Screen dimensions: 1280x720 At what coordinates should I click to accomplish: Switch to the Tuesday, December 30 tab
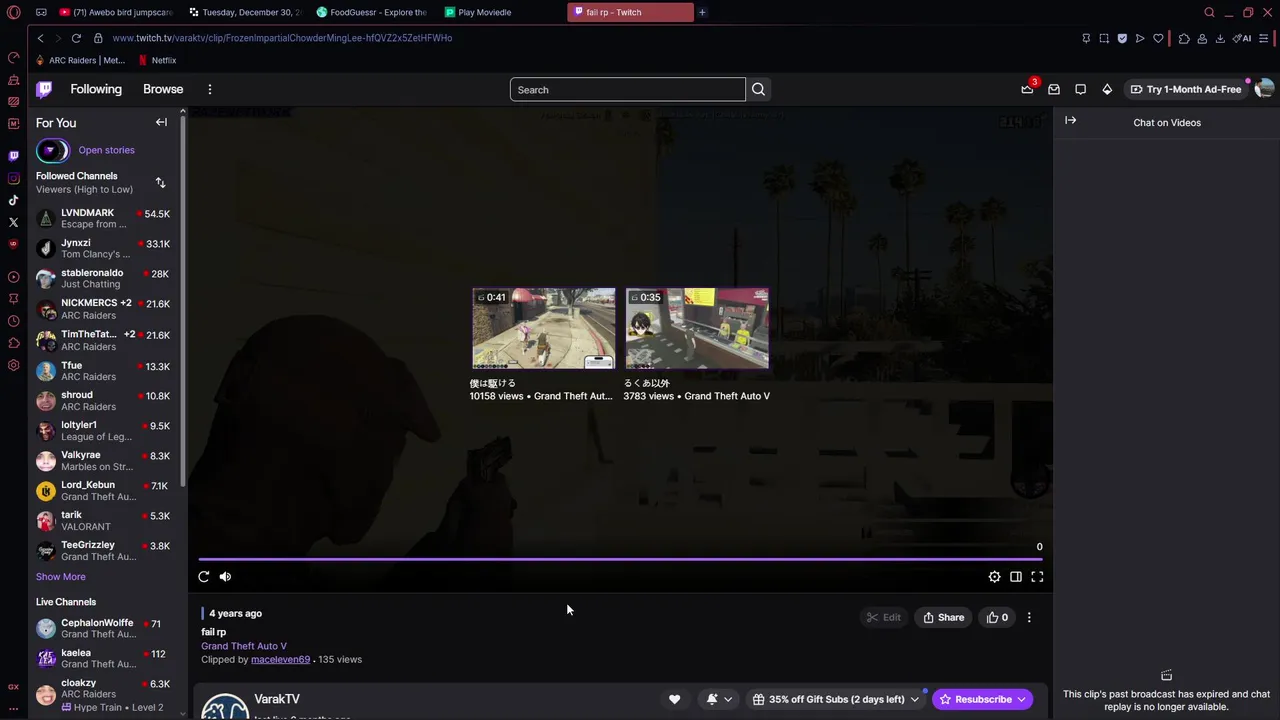pos(244,12)
